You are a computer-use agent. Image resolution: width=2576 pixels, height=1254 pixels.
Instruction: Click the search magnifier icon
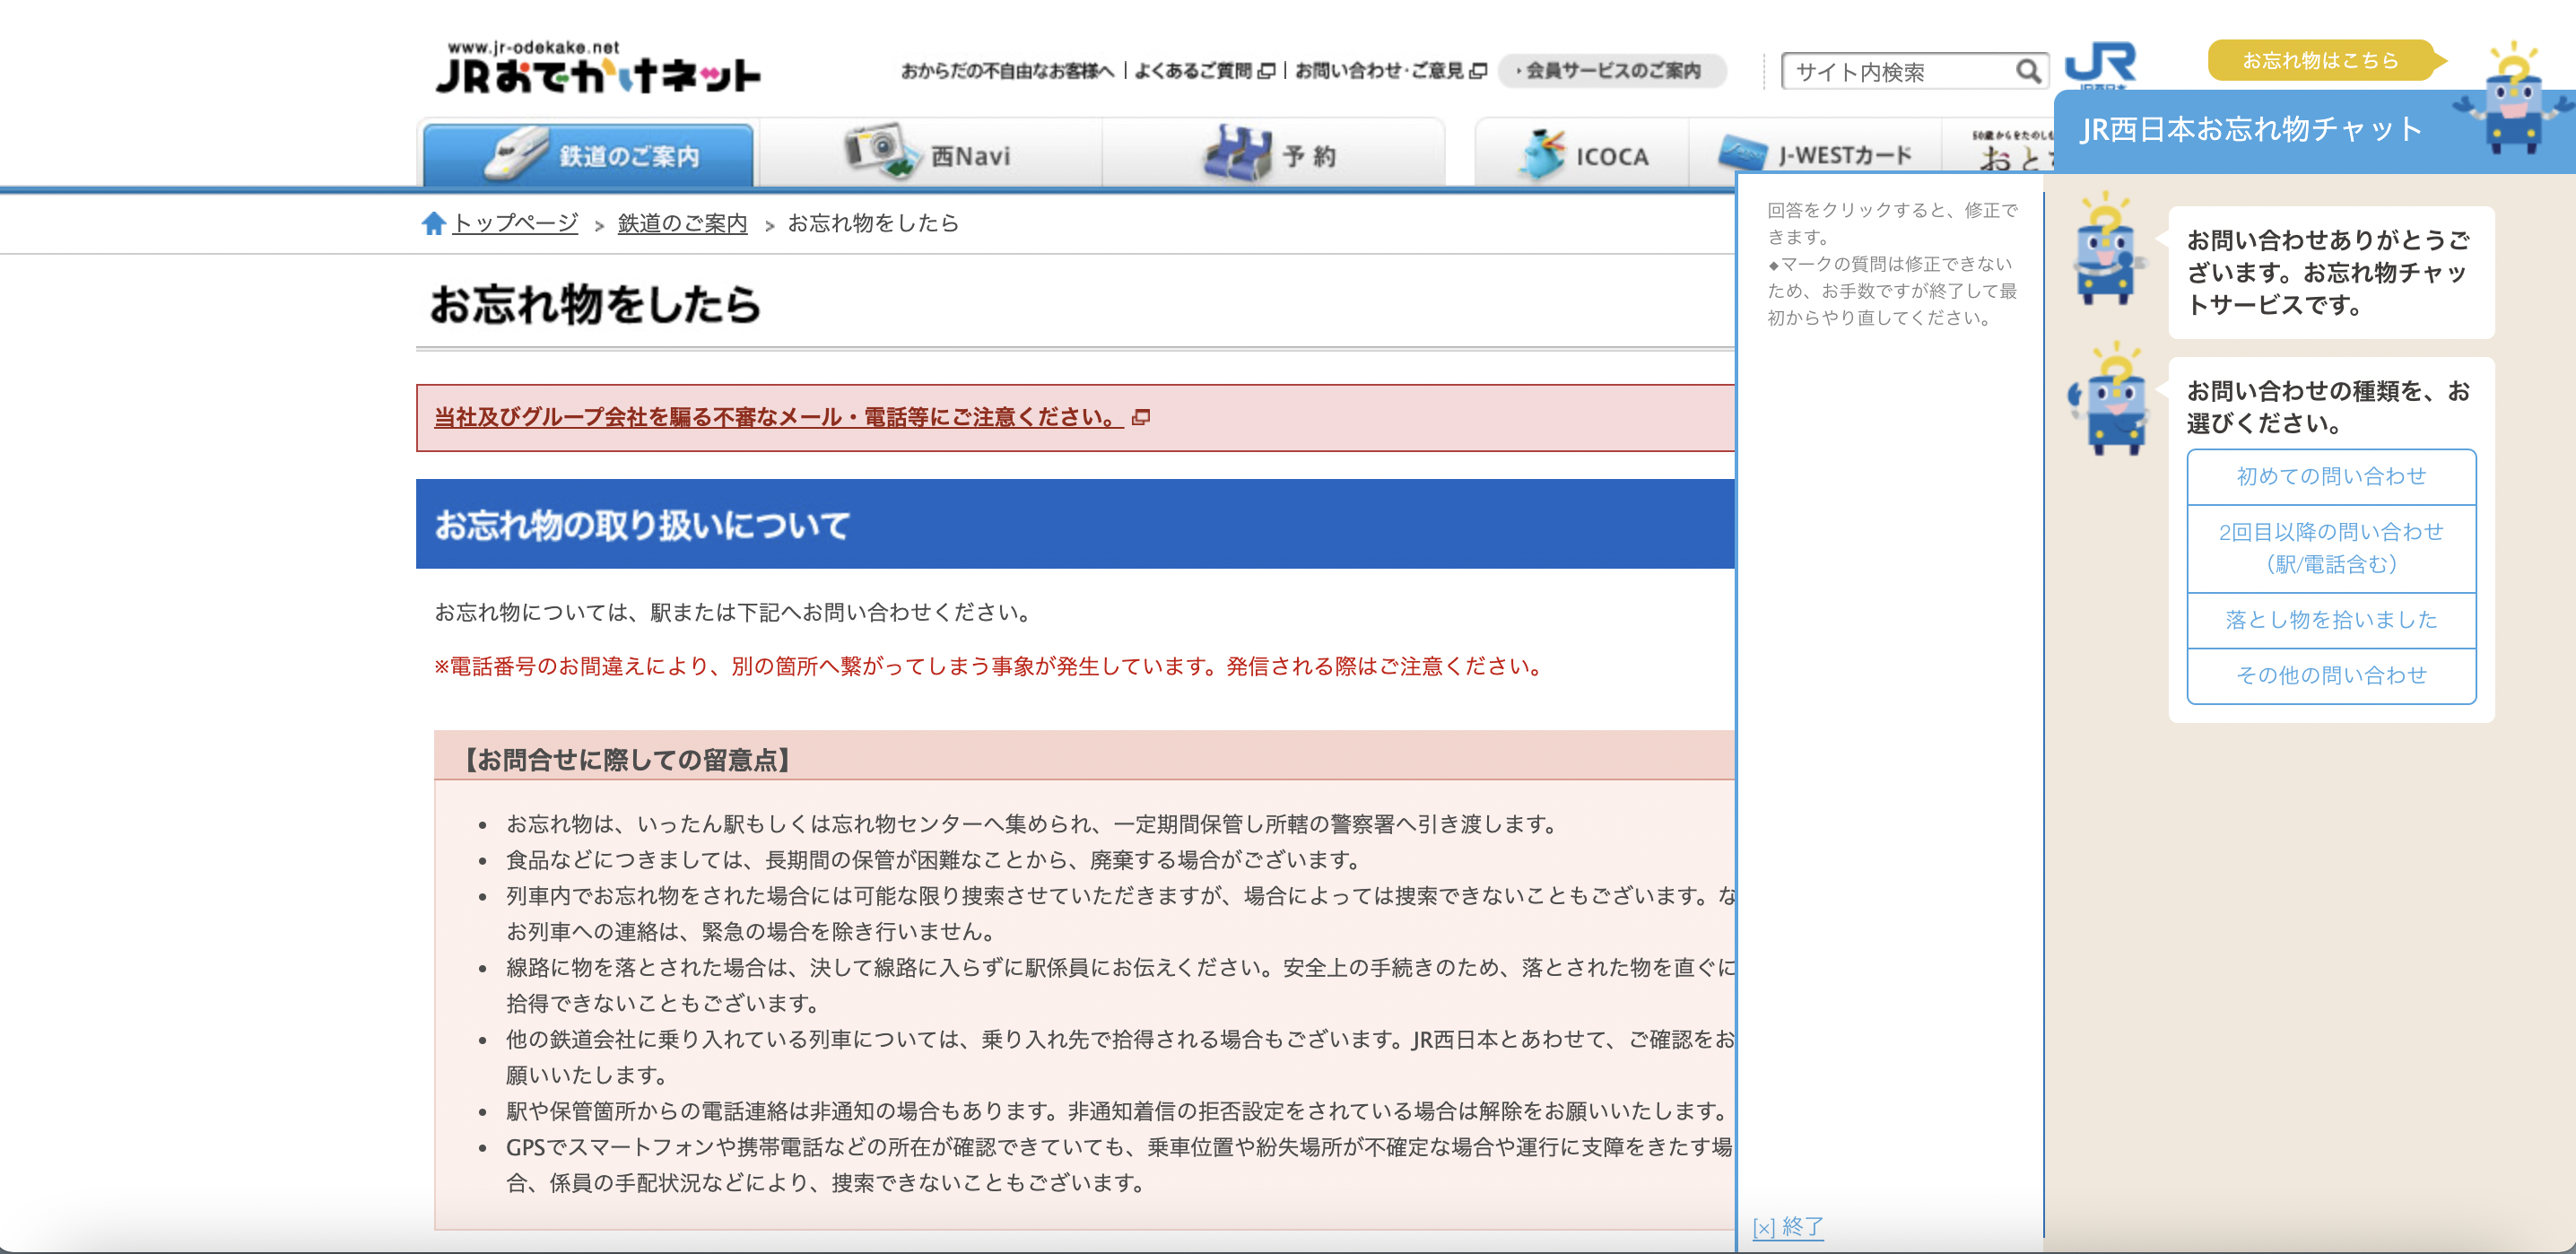click(x=2027, y=71)
